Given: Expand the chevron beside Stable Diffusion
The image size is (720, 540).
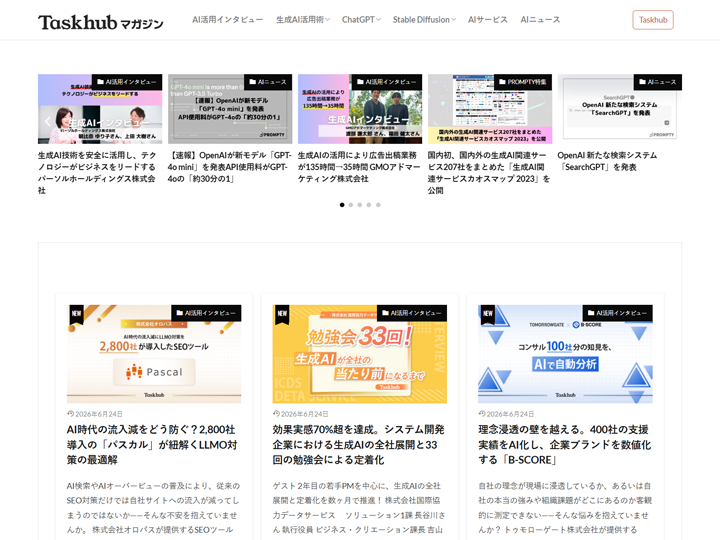Looking at the screenshot, I should click(453, 20).
